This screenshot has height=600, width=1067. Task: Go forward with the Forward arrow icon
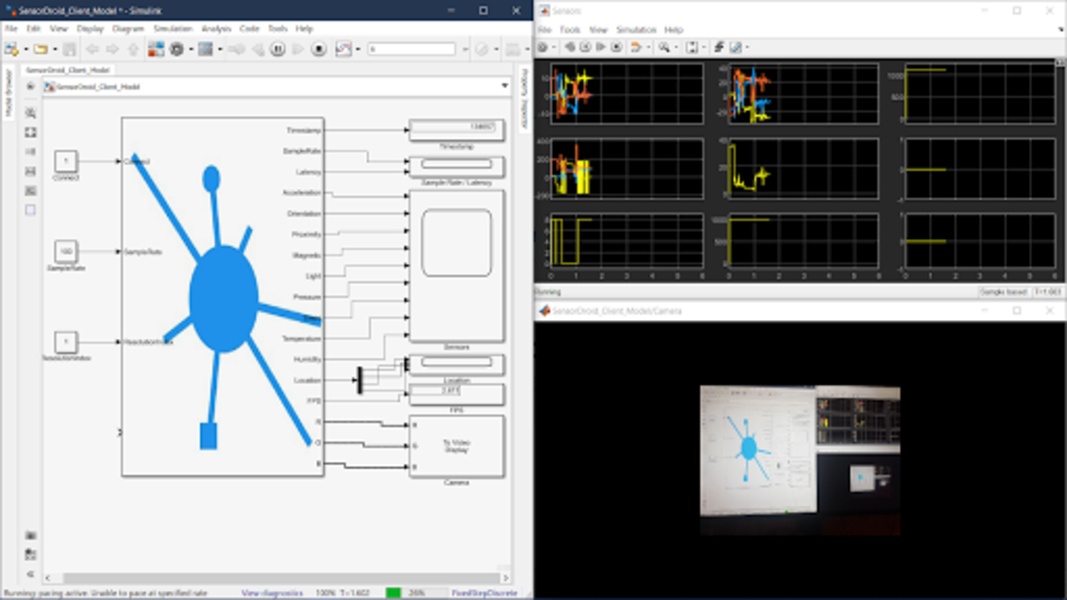(x=113, y=49)
